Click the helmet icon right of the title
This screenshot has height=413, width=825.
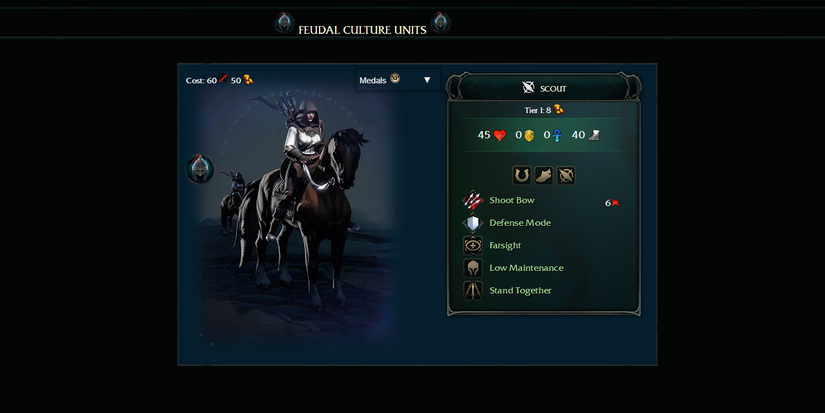coord(440,23)
